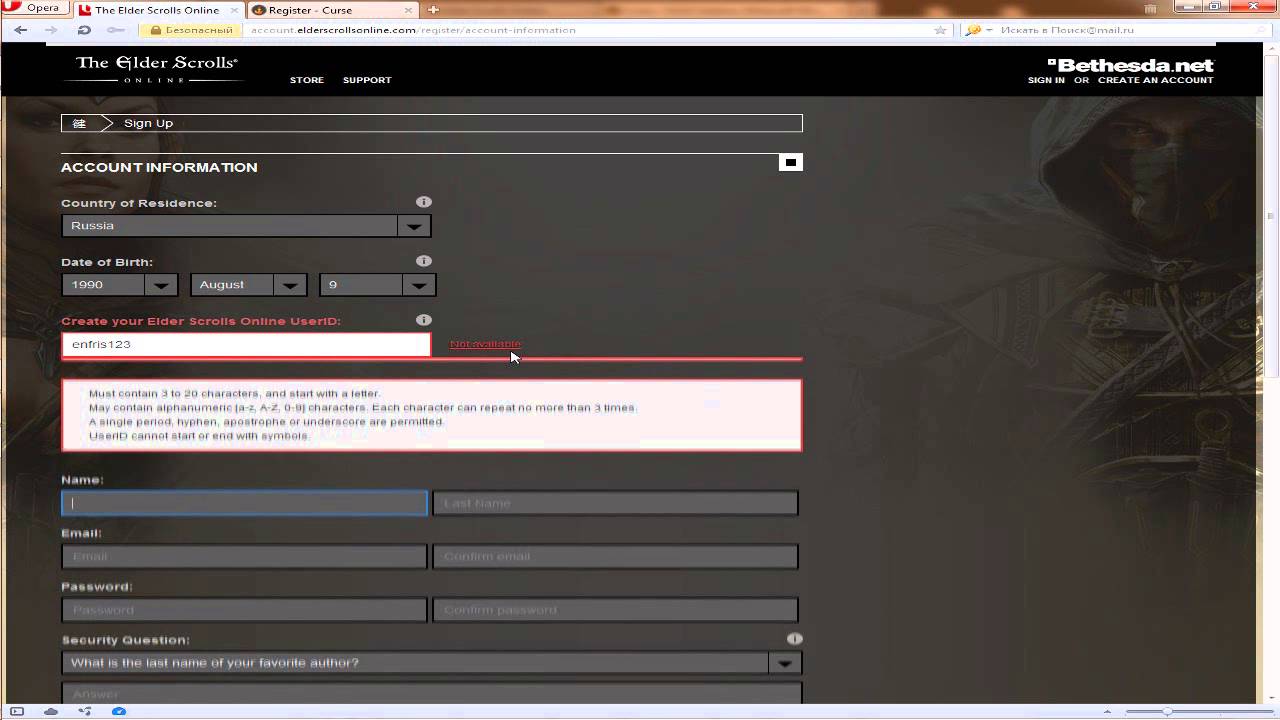
Task: Reload the page with refresh icon
Action: pos(84,30)
